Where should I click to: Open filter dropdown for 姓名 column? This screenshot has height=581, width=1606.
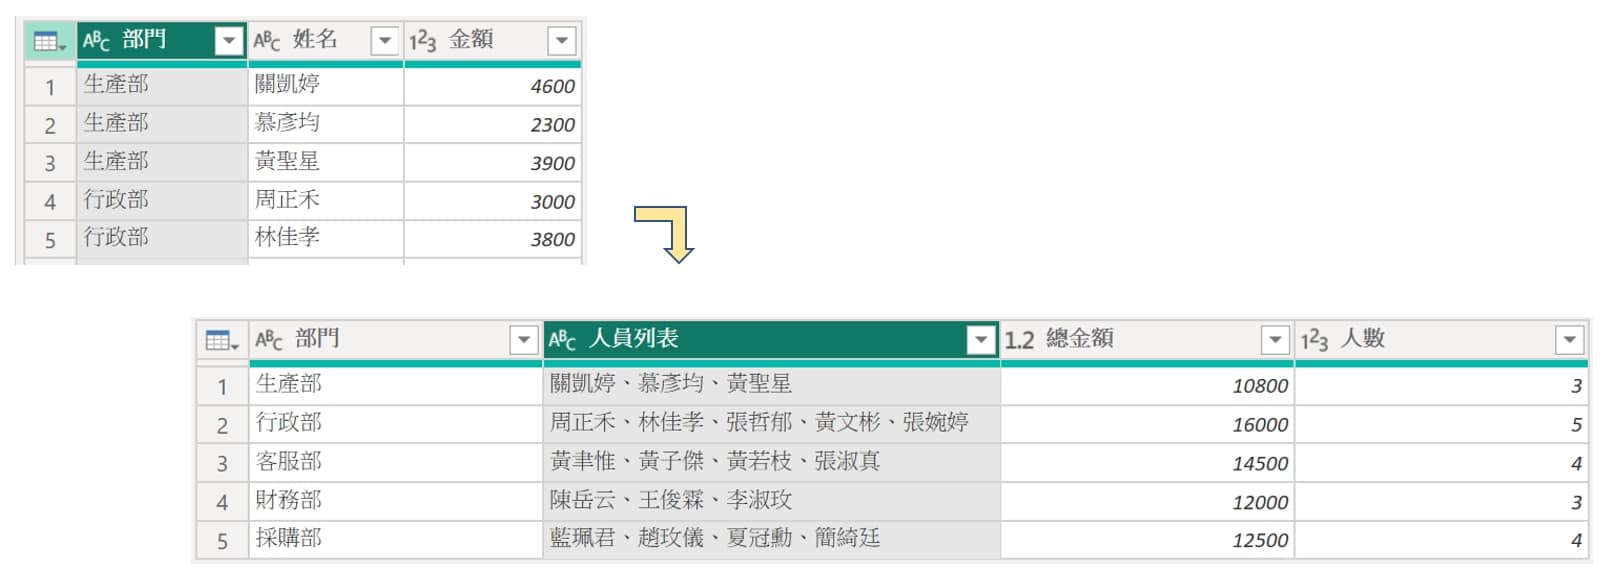(385, 41)
